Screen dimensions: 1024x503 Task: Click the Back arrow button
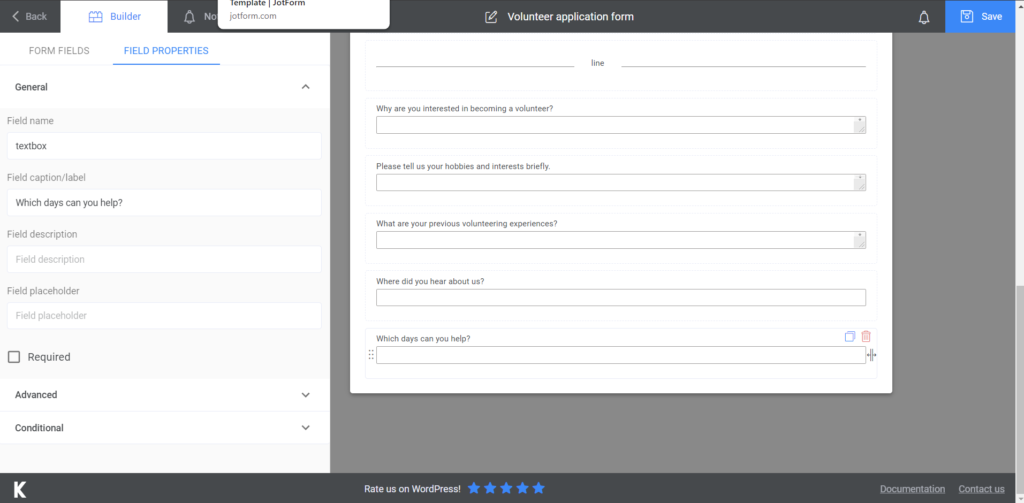coord(29,16)
